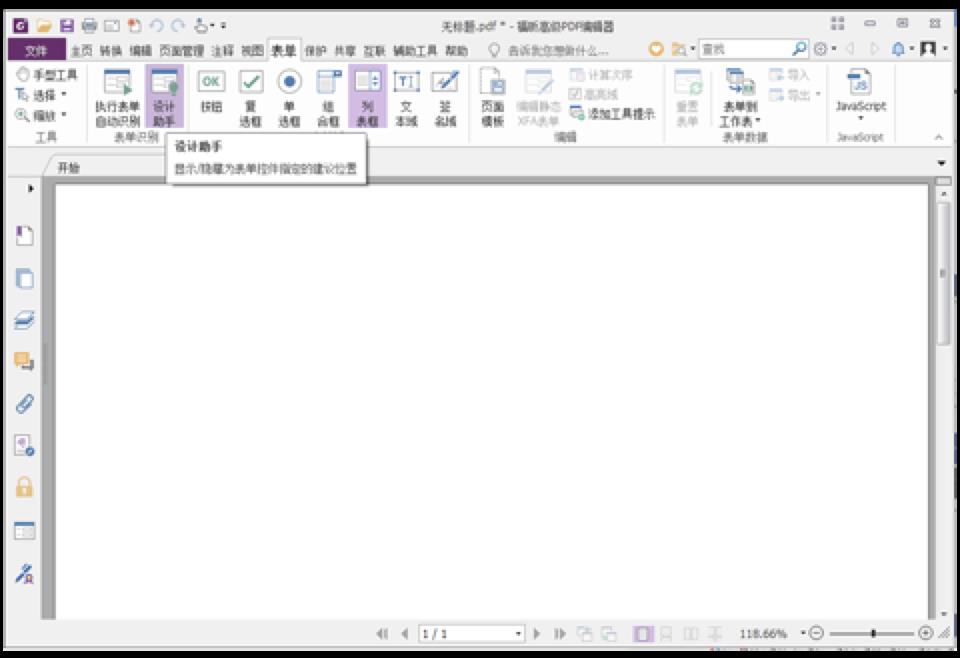Open file via the folder icon
This screenshot has height=658, width=960.
43,26
